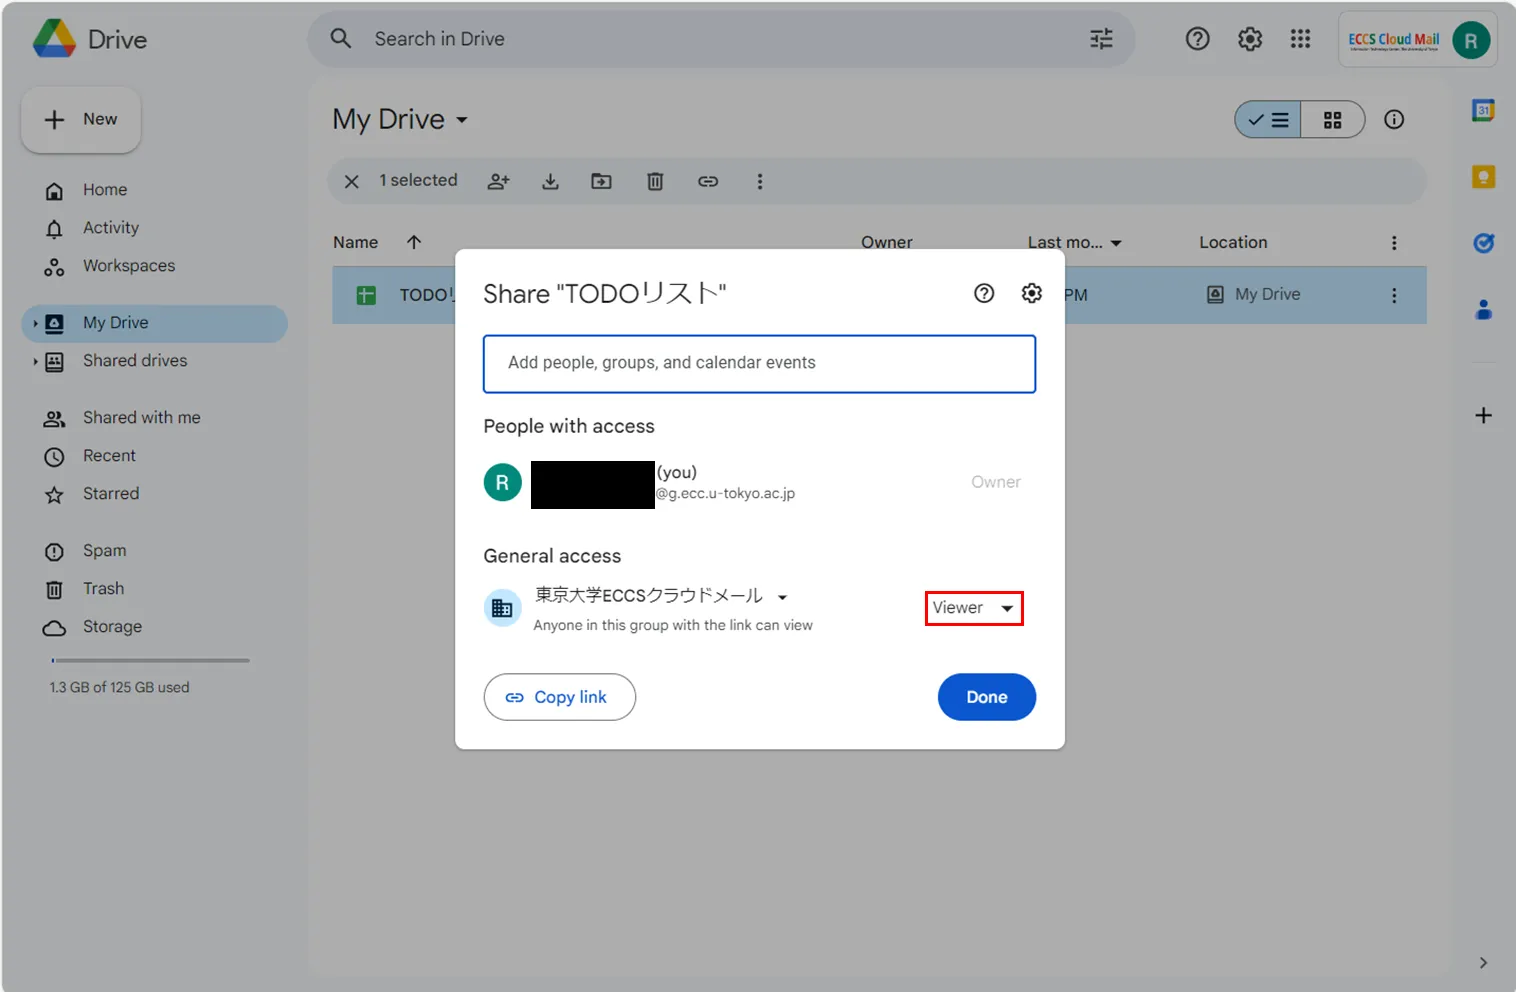Screen dimensions: 1516x992
Task: Click the New button
Action: [x=81, y=120]
